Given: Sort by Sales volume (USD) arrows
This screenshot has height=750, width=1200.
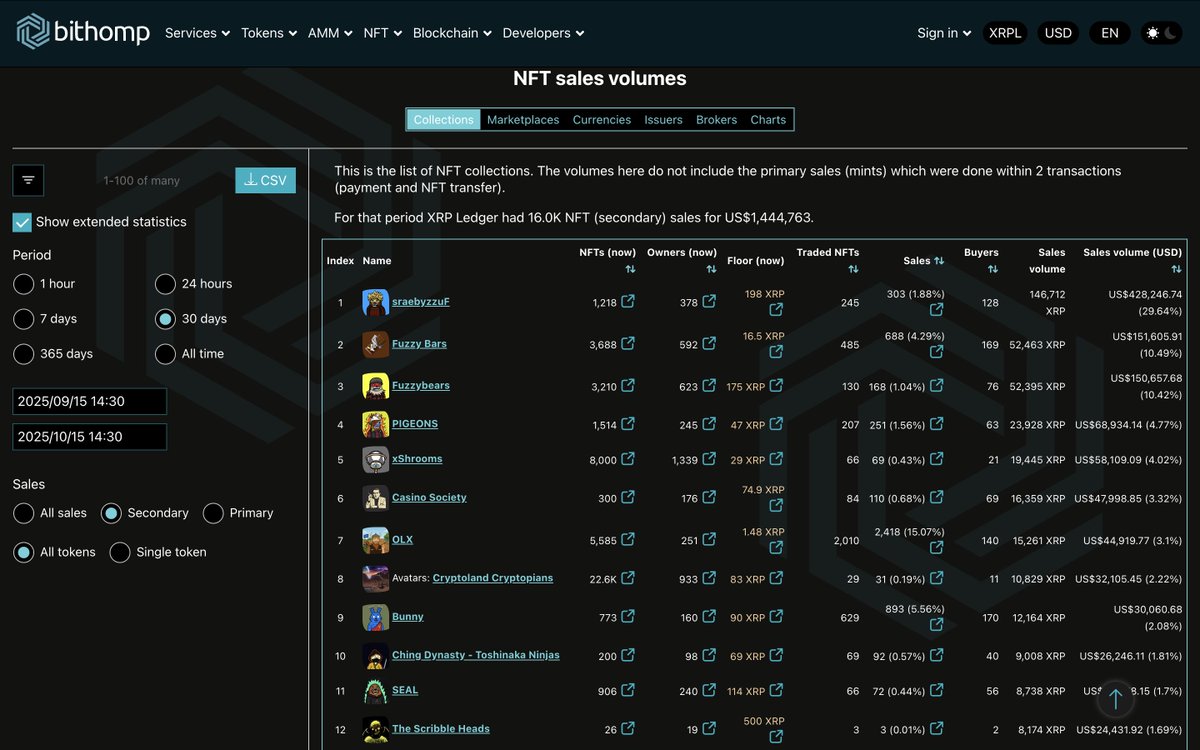Looking at the screenshot, I should coord(1176,269).
